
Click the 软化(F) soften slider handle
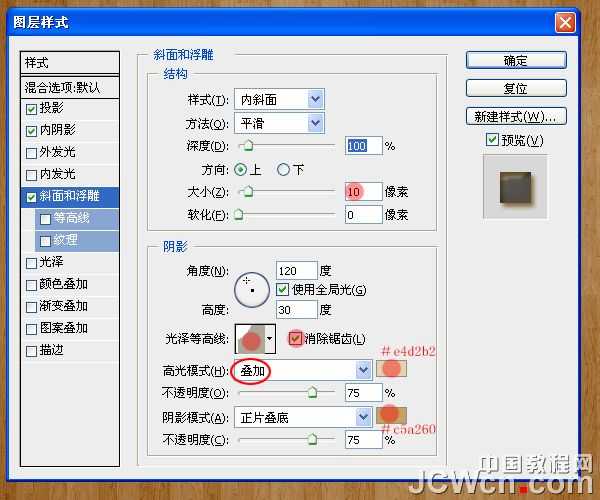click(239, 214)
